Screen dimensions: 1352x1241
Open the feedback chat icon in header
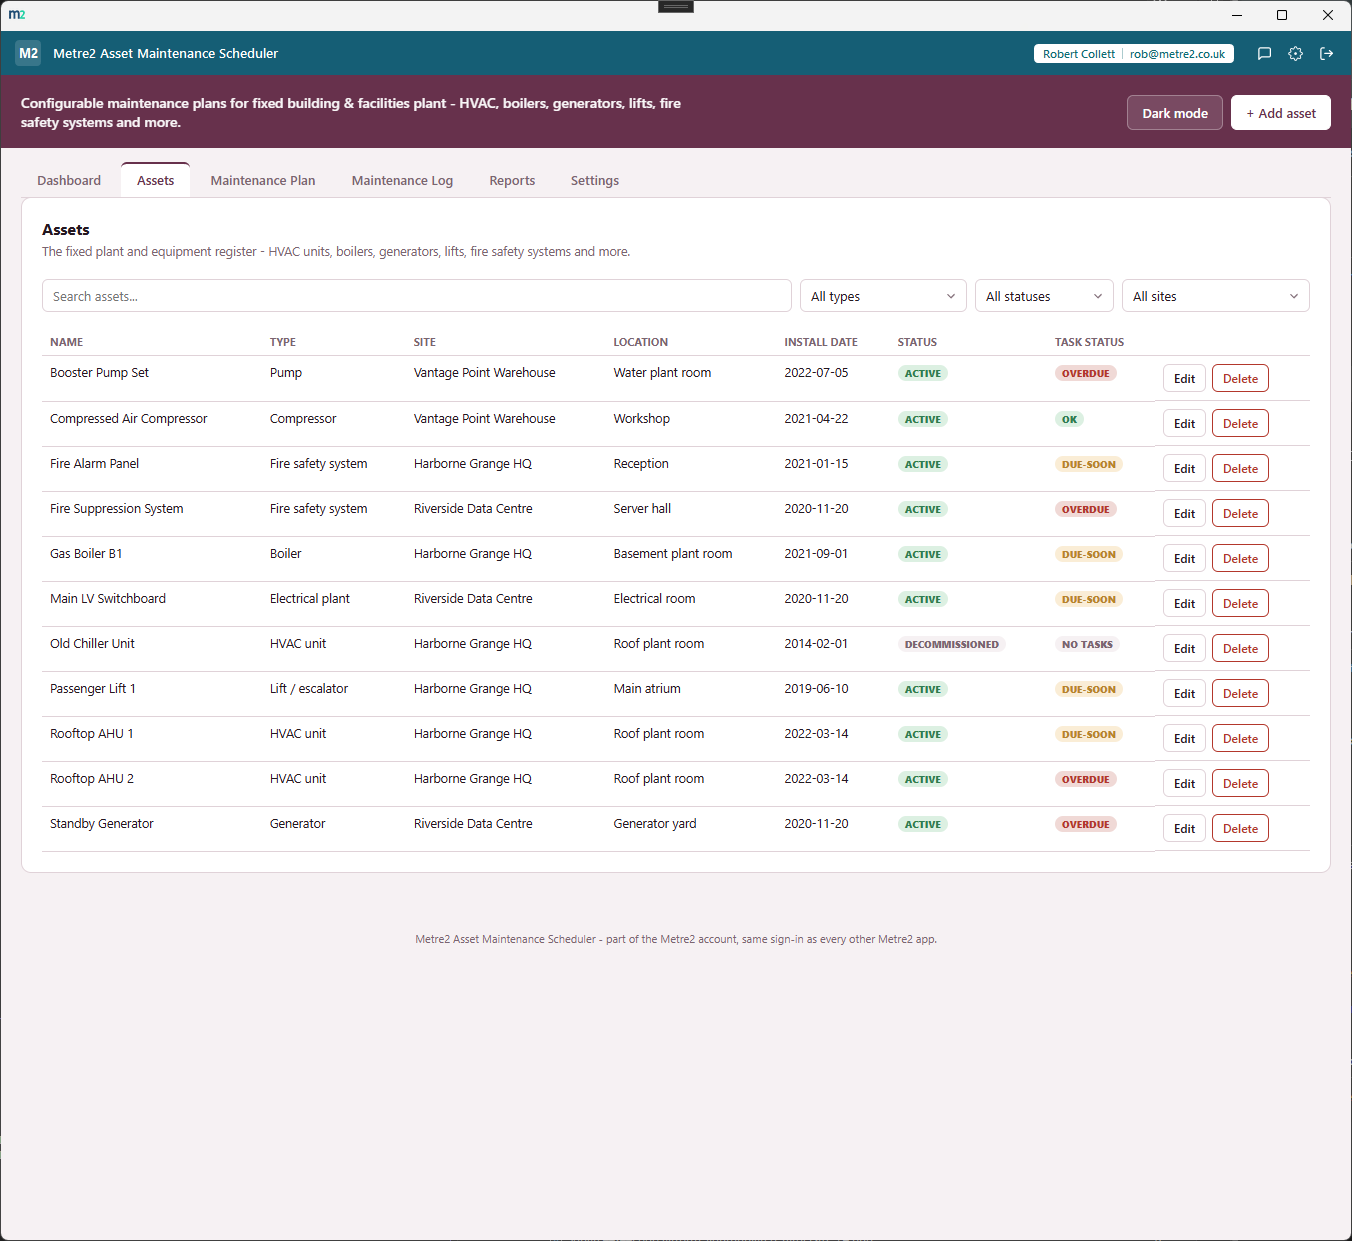[x=1264, y=54]
